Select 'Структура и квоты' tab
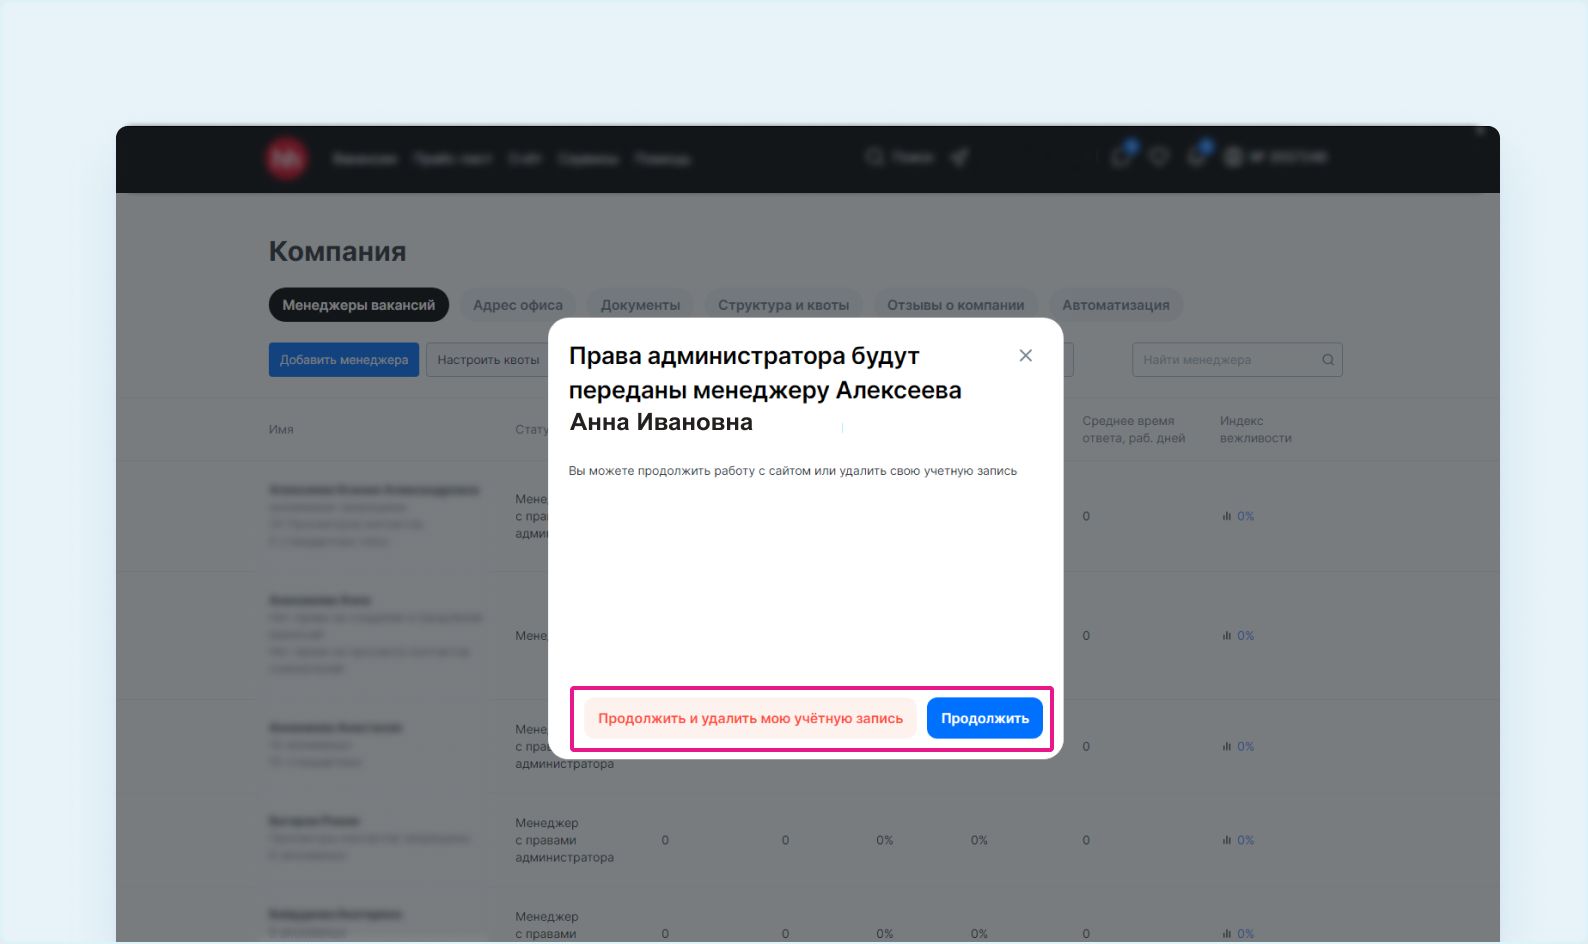The height and width of the screenshot is (944, 1588). pos(783,305)
